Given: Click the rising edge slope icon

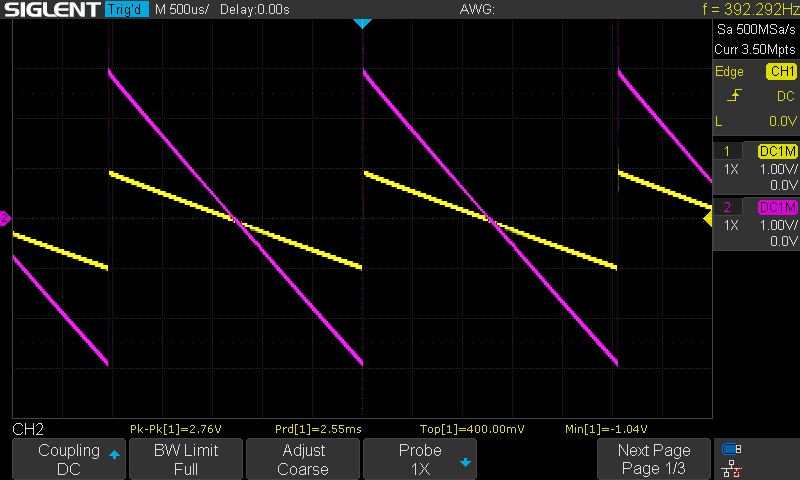Looking at the screenshot, I should click(735, 96).
